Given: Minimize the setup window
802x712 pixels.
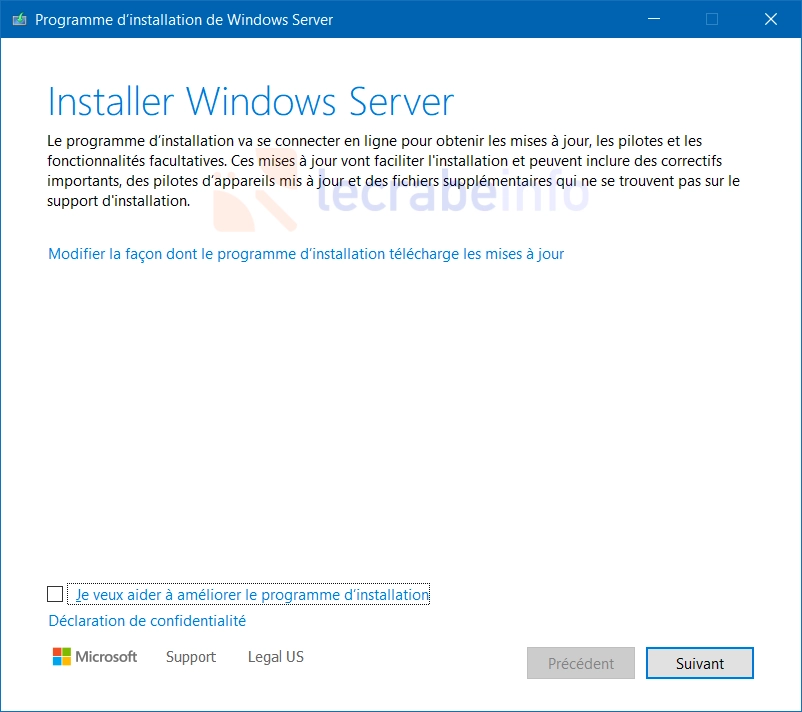Looking at the screenshot, I should pyautogui.click(x=654, y=19).
